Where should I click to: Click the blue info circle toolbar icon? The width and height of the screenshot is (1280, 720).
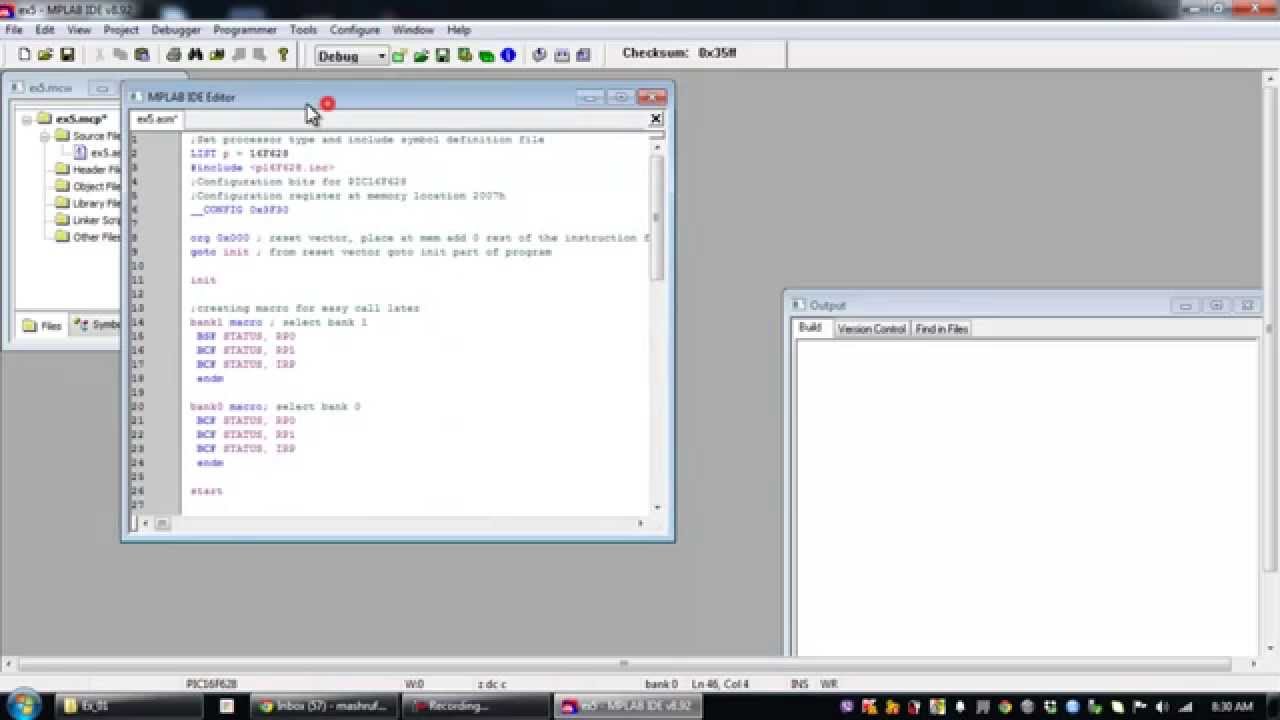508,55
